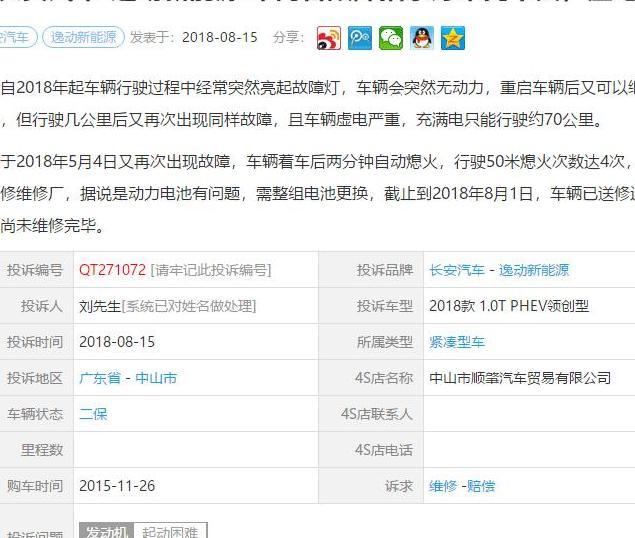Select the 发动机 problem tag
Viewport: 635px width, 538px height.
pyautogui.click(x=107, y=531)
